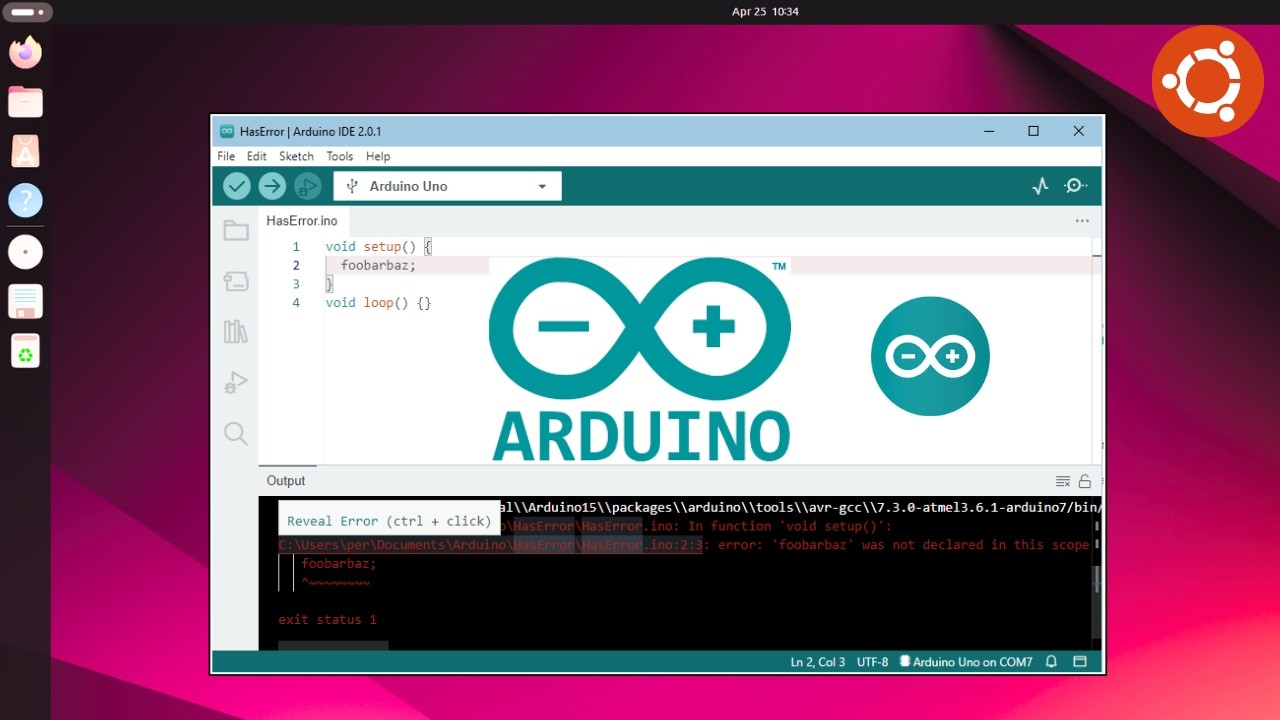Click the void loop() {} code line

[378, 302]
